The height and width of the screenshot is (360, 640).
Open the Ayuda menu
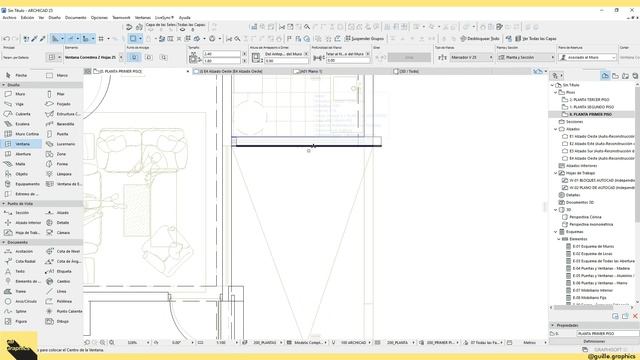184,18
